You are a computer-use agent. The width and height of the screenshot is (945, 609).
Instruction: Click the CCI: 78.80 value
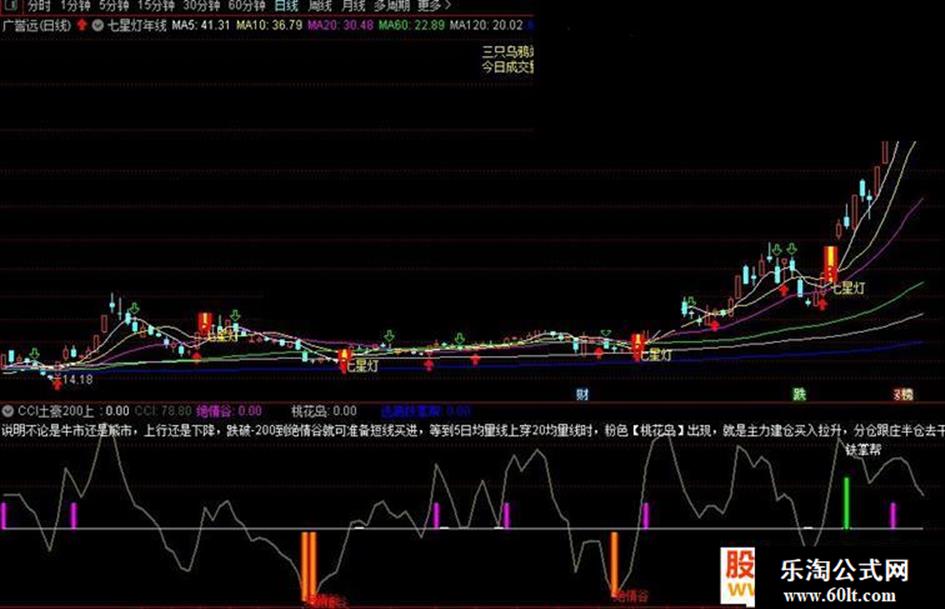tap(163, 411)
